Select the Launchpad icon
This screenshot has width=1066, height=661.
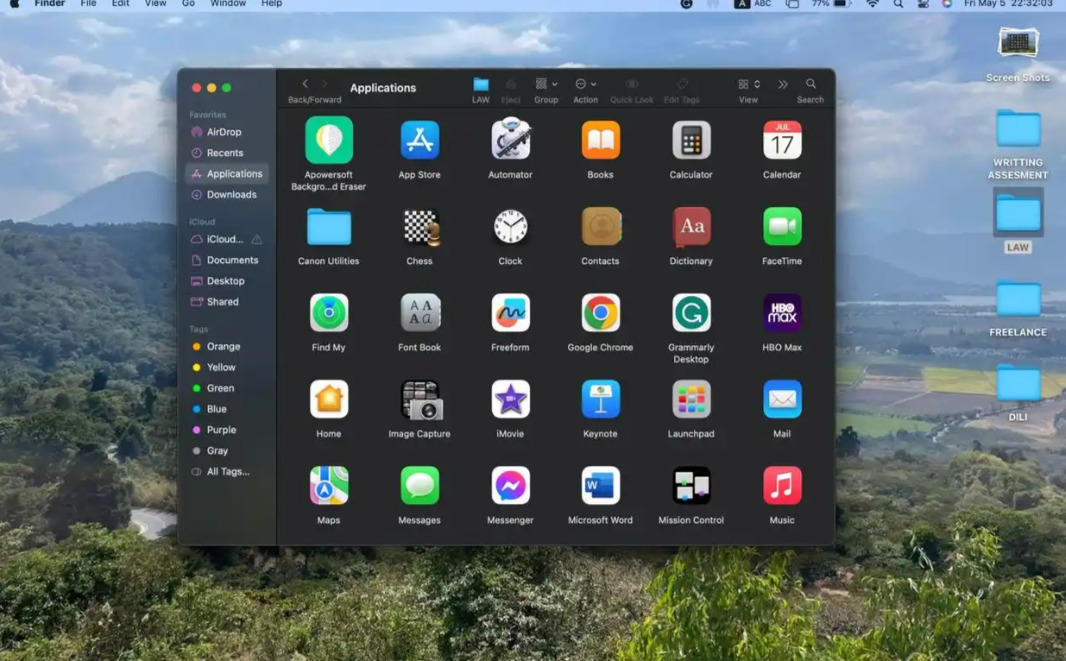[x=691, y=399]
